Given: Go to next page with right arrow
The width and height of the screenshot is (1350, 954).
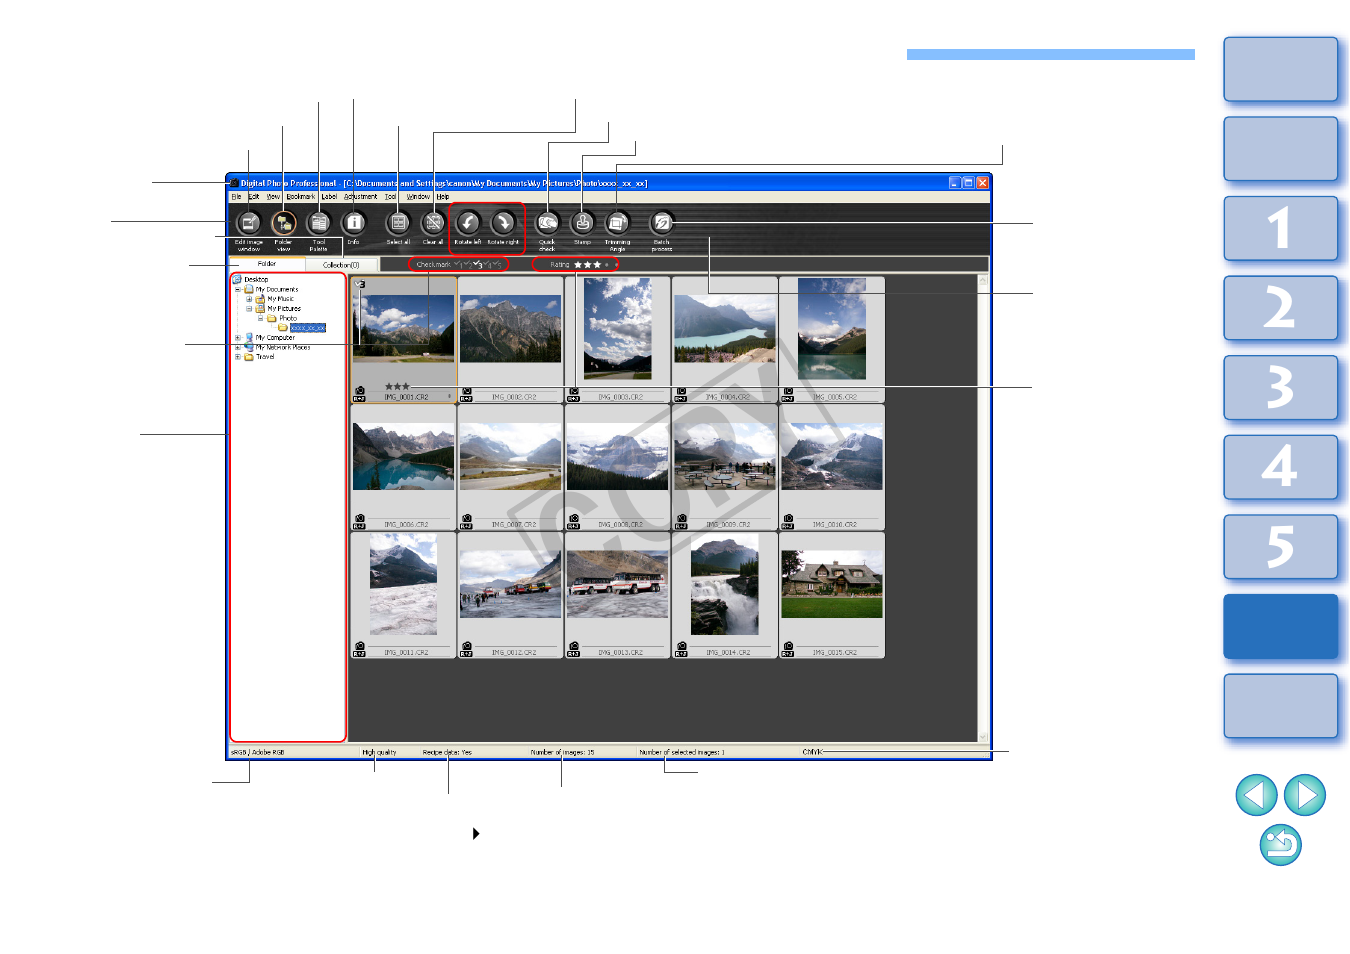Looking at the screenshot, I should 1305,795.
